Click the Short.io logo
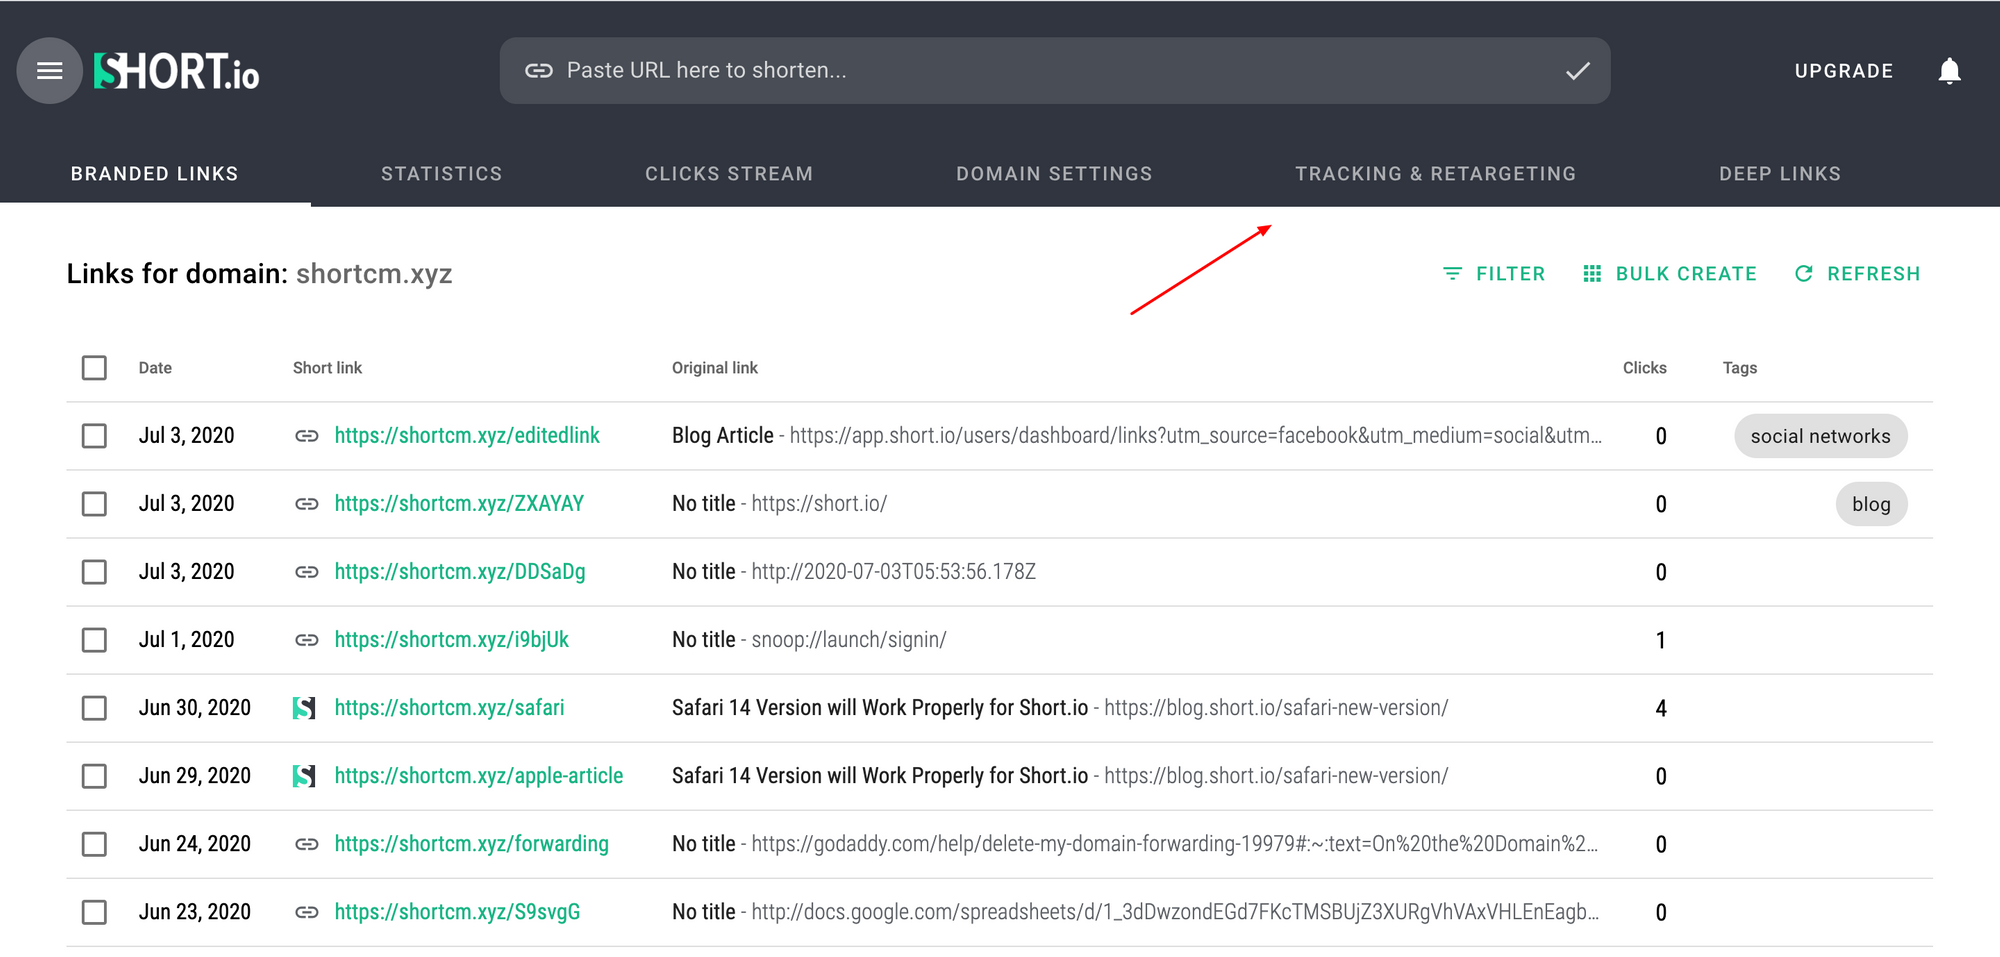Screen dimensions: 2000x957 pyautogui.click(x=175, y=70)
